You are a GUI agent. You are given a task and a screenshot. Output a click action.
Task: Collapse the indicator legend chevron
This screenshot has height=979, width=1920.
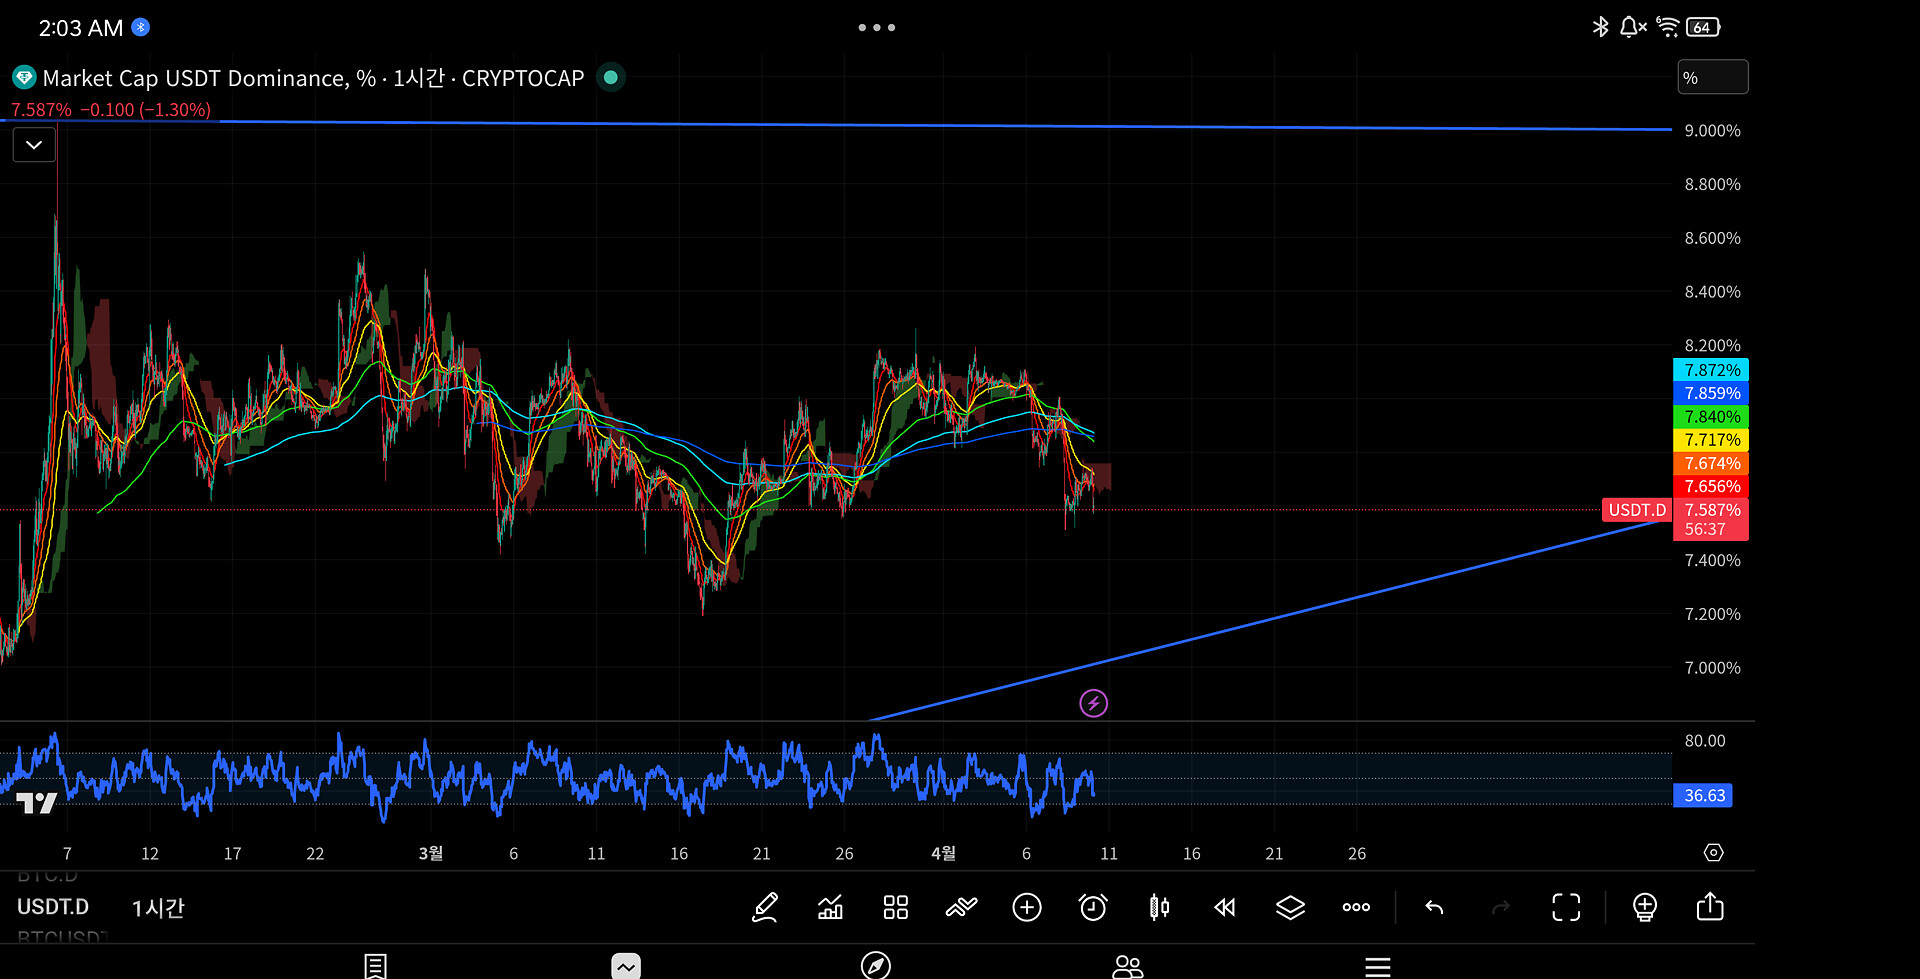click(34, 145)
